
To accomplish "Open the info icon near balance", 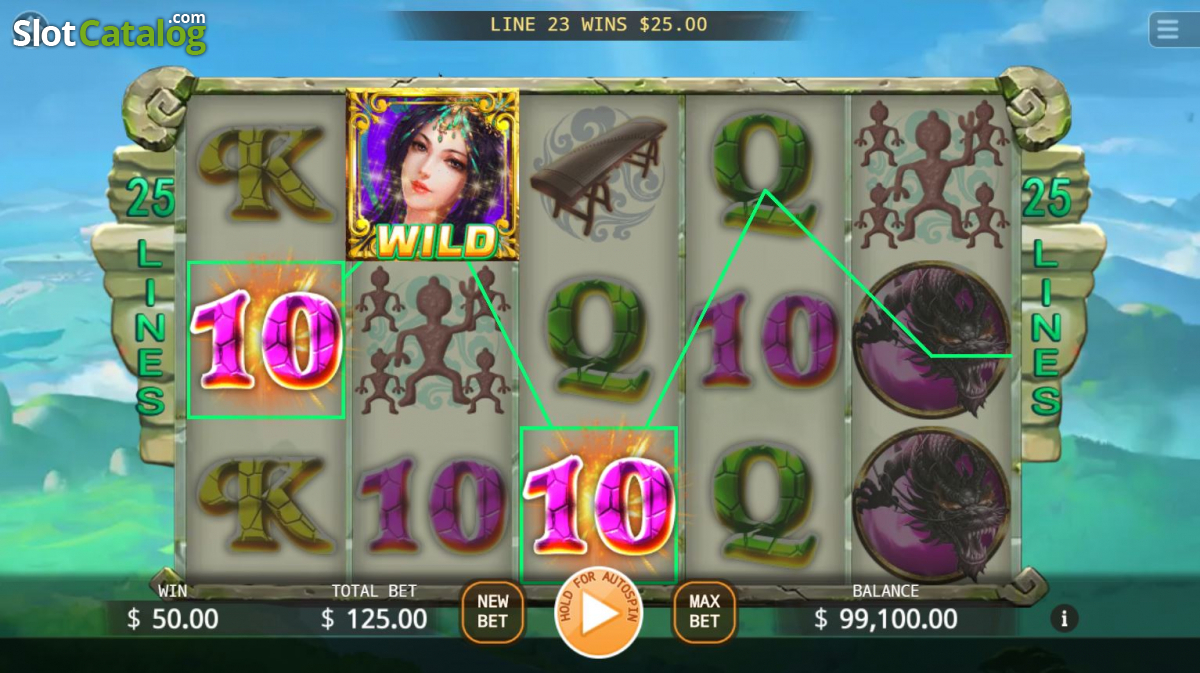I will click(1064, 618).
